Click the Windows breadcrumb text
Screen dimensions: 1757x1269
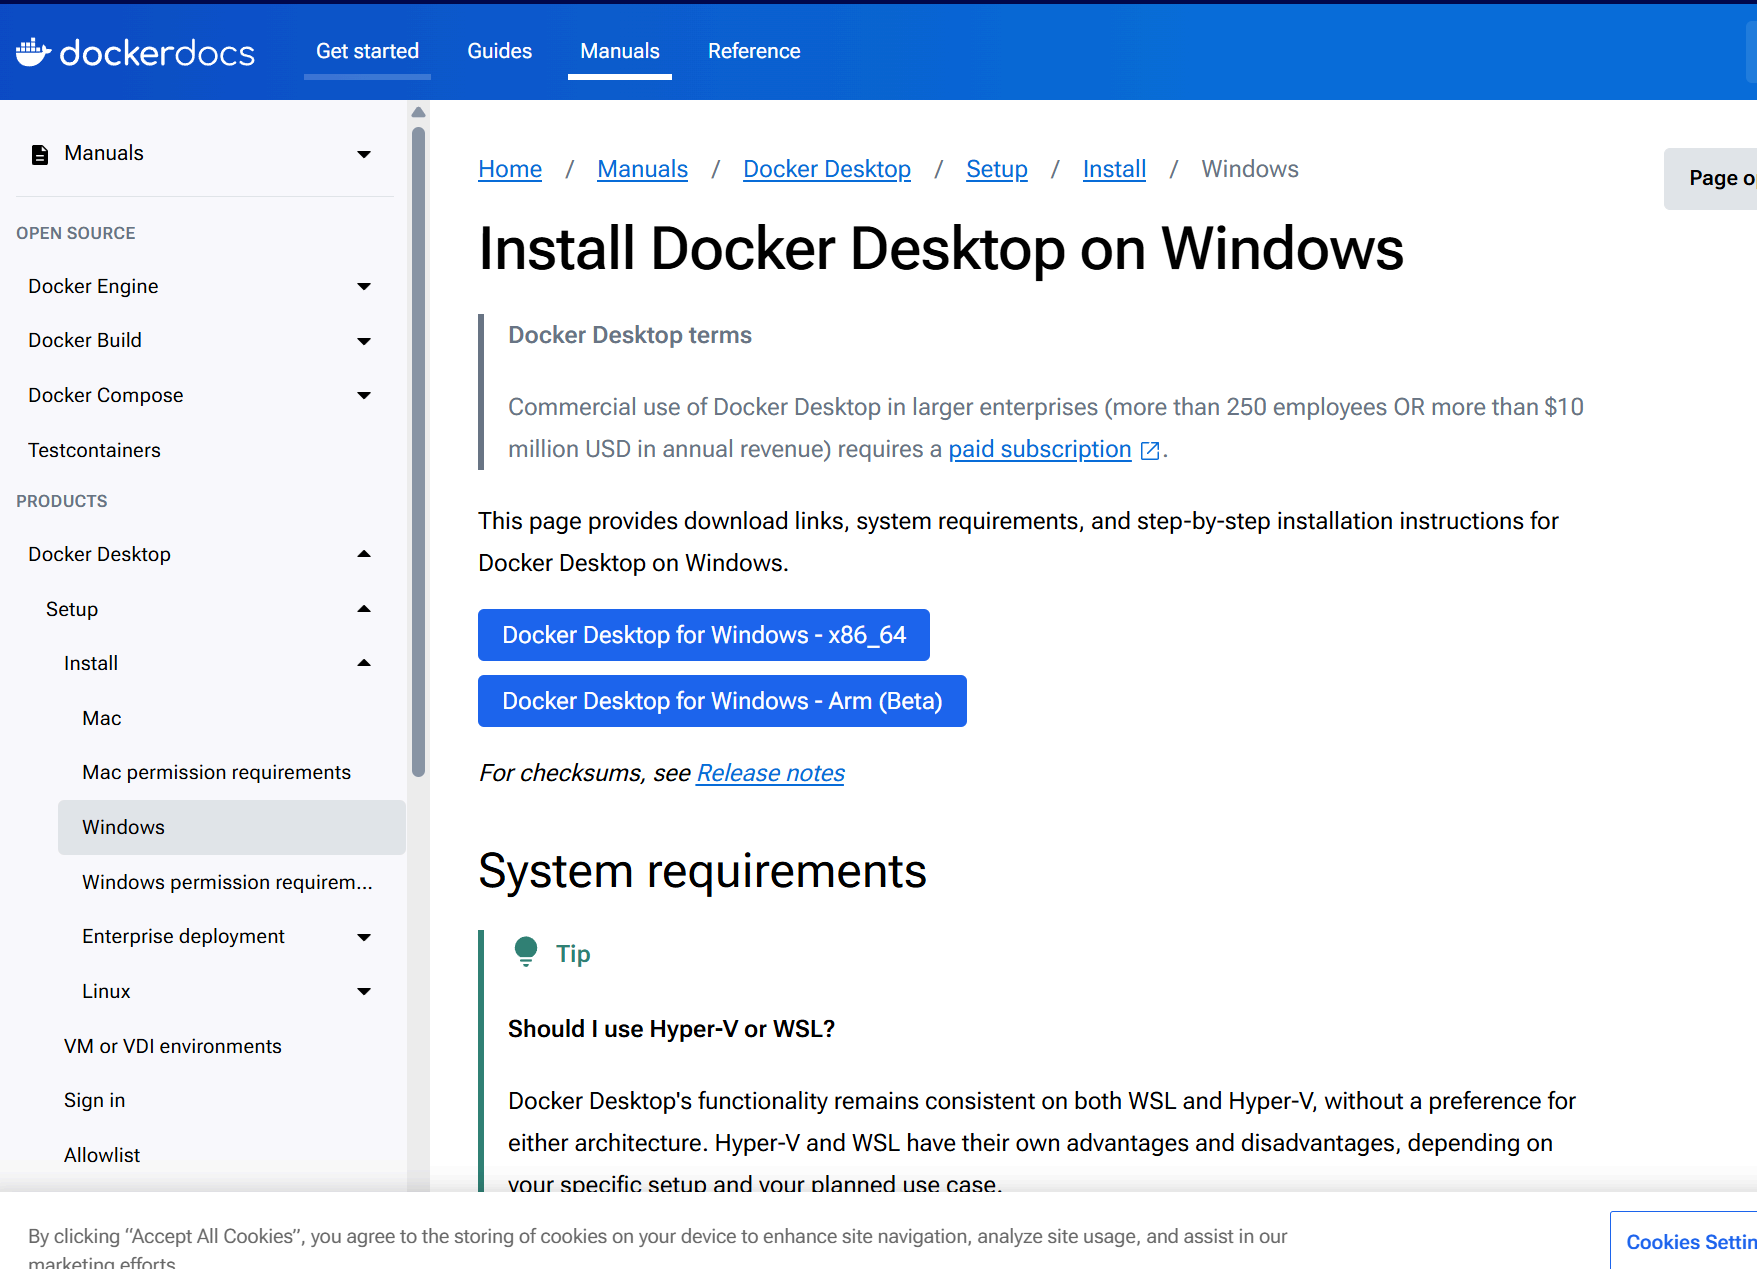(1250, 169)
